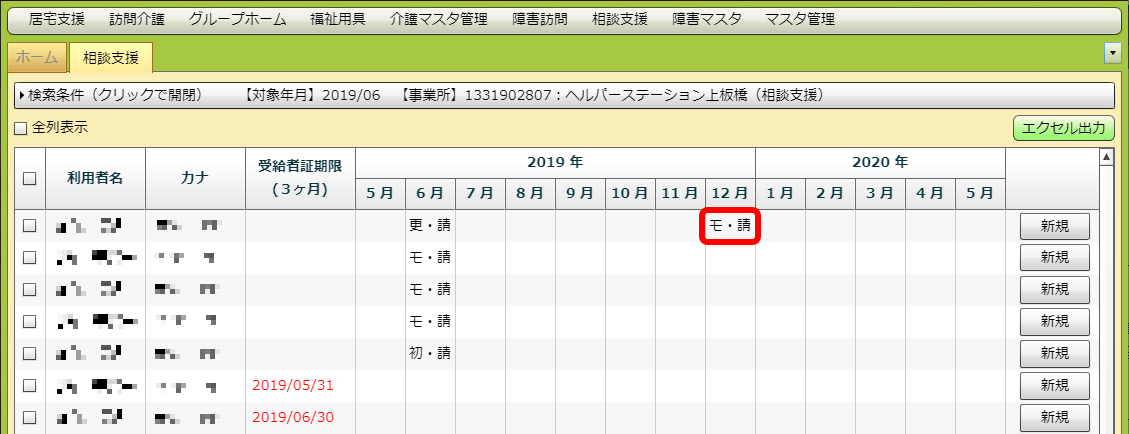Select the グループホーム menu item
The height and width of the screenshot is (434, 1129).
tap(237, 20)
